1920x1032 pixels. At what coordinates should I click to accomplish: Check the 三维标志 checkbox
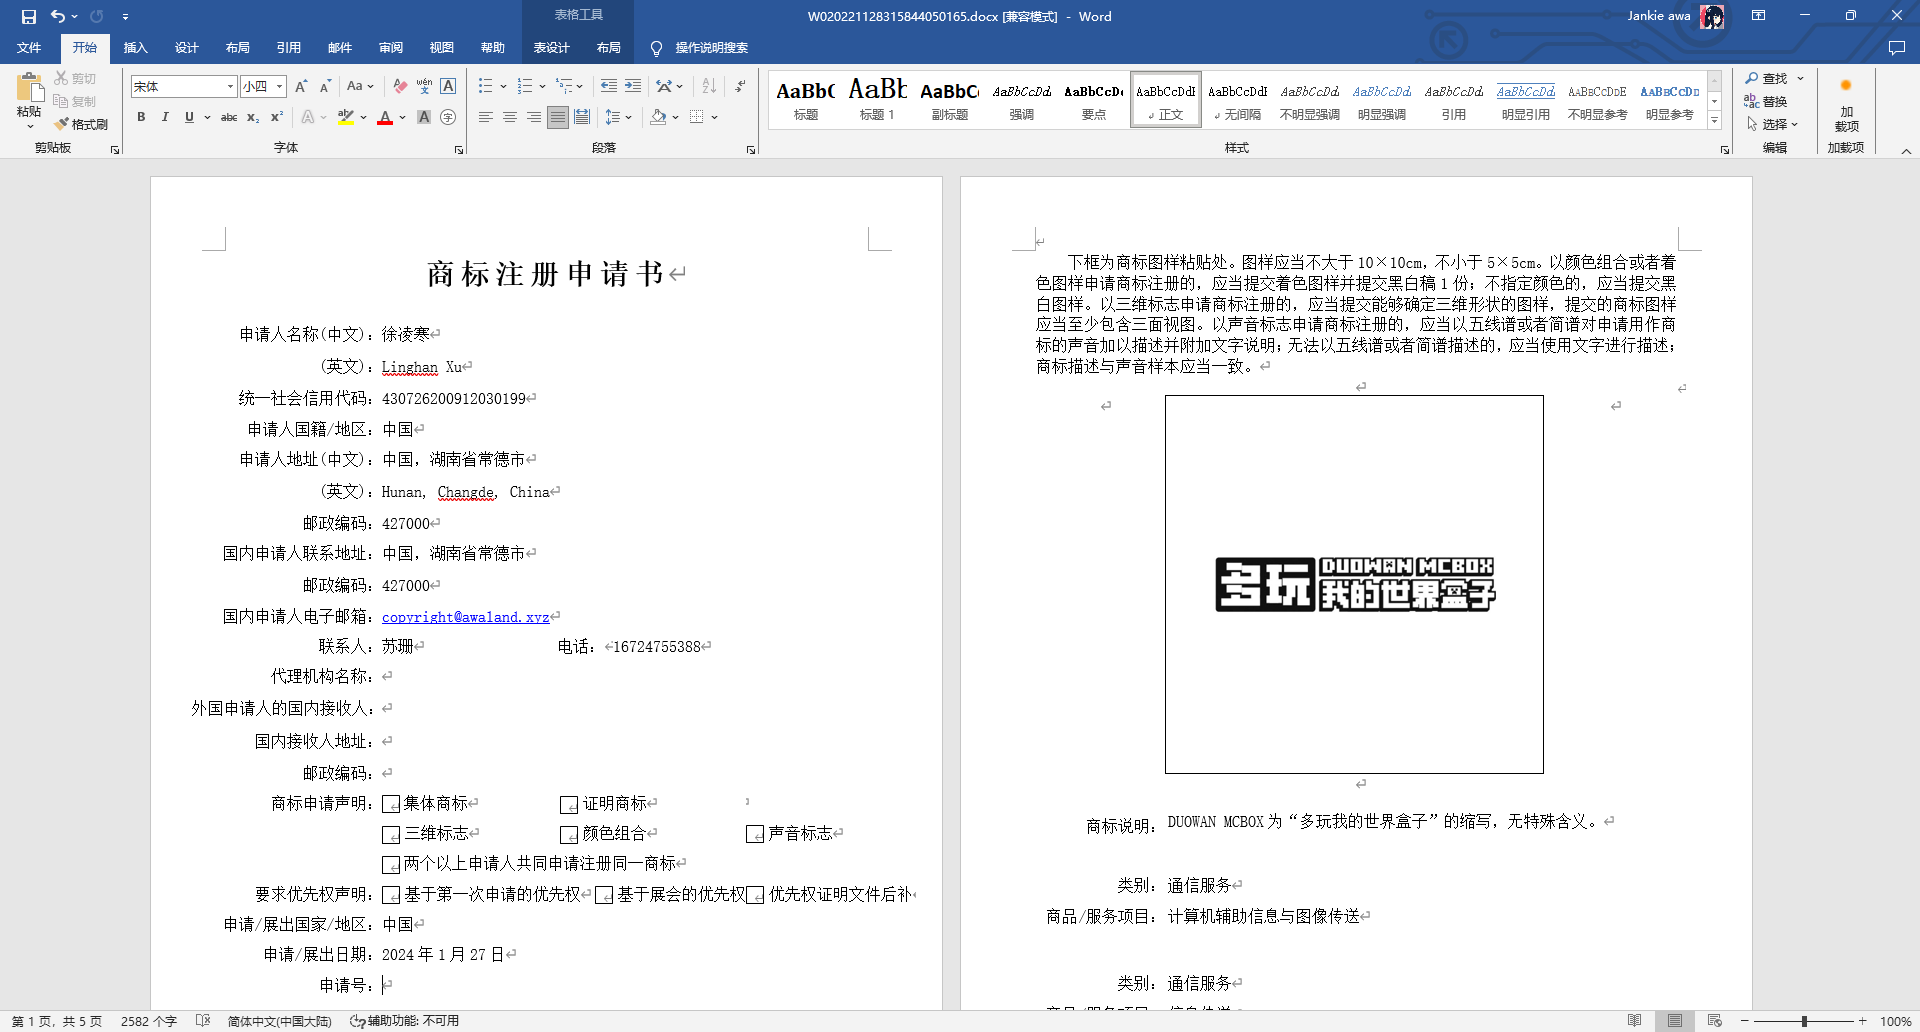[x=391, y=835]
